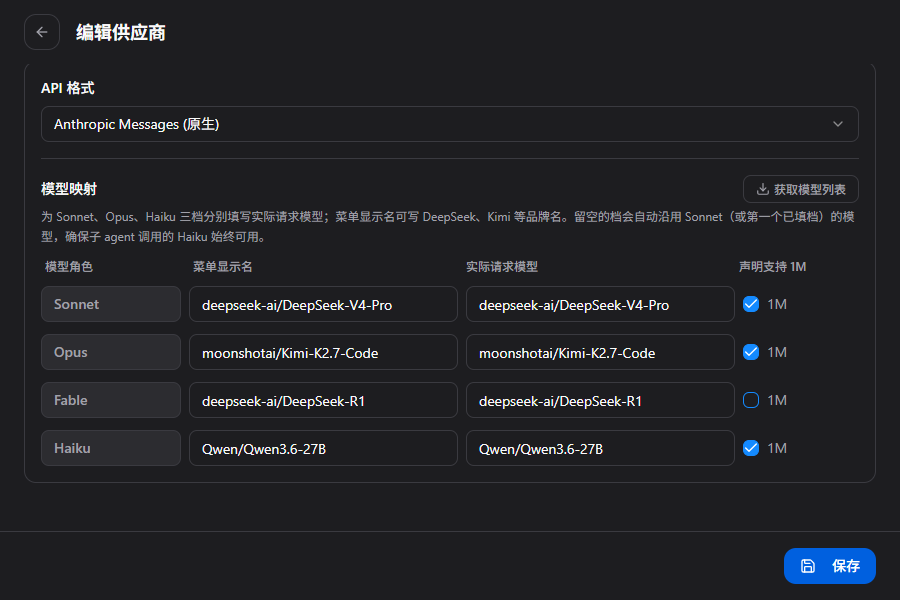This screenshot has width=900, height=600.
Task: Click the Haiku model role box
Action: point(111,448)
